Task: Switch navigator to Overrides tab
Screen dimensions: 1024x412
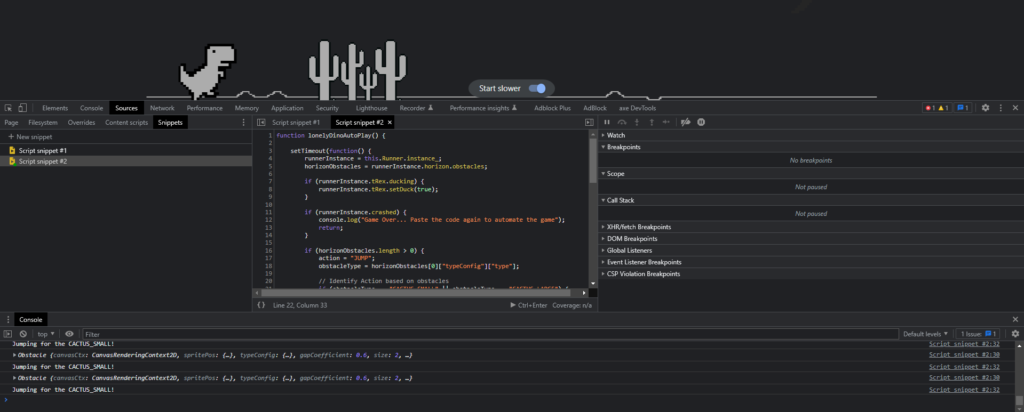Action: (x=81, y=122)
